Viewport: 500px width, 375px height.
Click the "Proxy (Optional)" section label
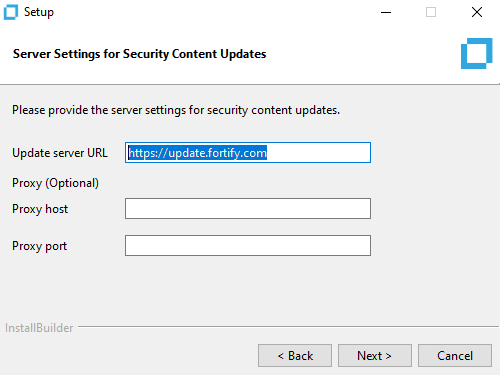pos(55,183)
